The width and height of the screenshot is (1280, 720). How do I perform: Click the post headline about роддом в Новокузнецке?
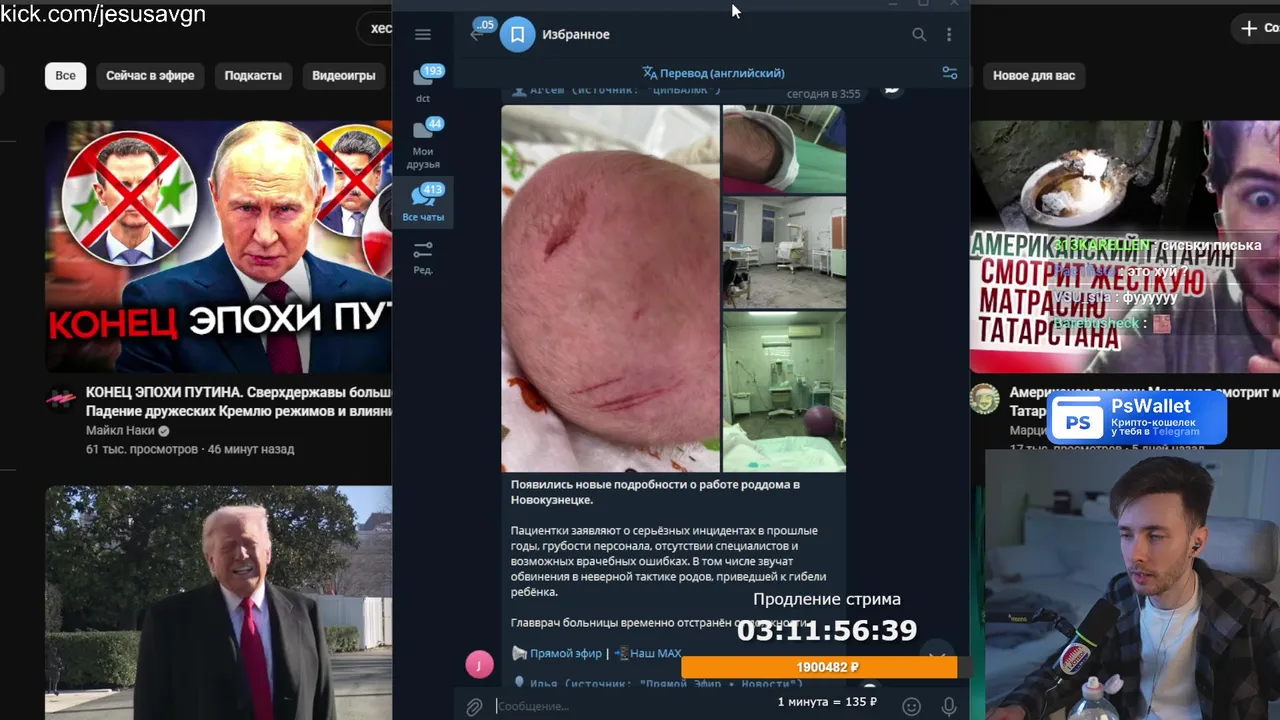(655, 492)
